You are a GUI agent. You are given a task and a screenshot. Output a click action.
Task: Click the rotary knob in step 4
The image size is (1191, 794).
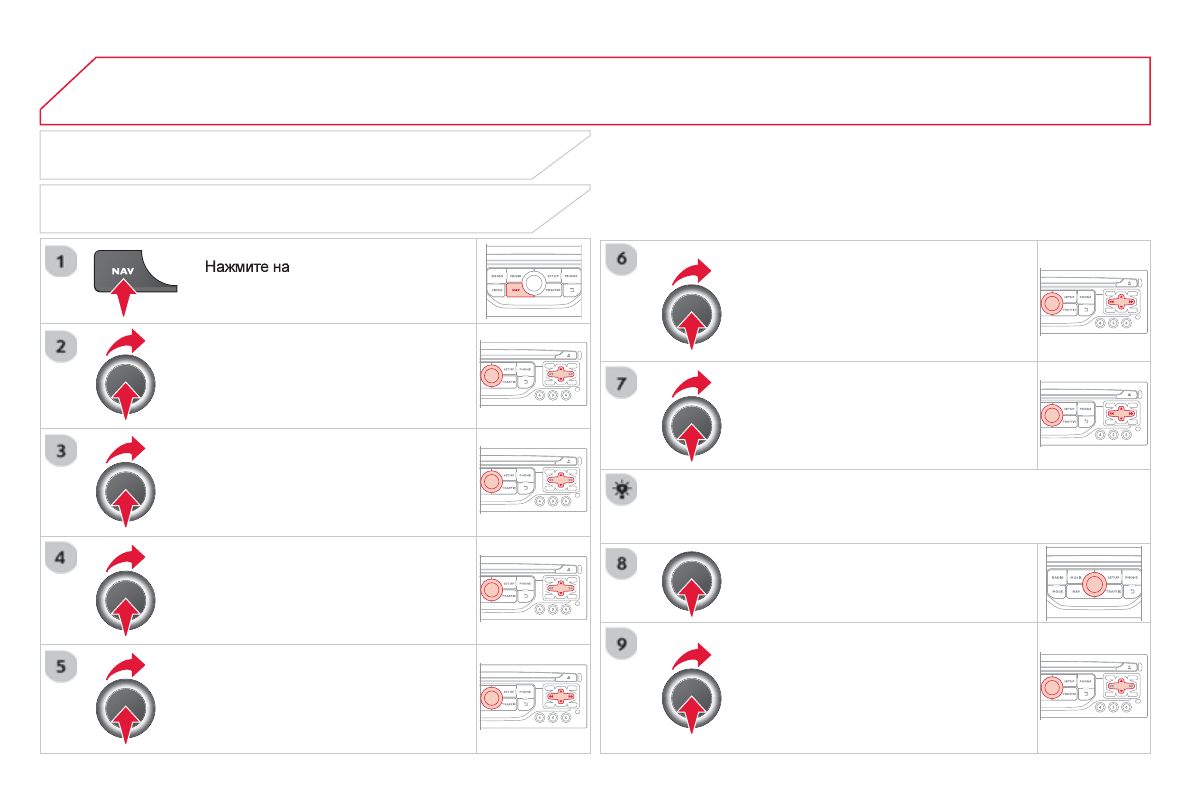click(x=125, y=603)
